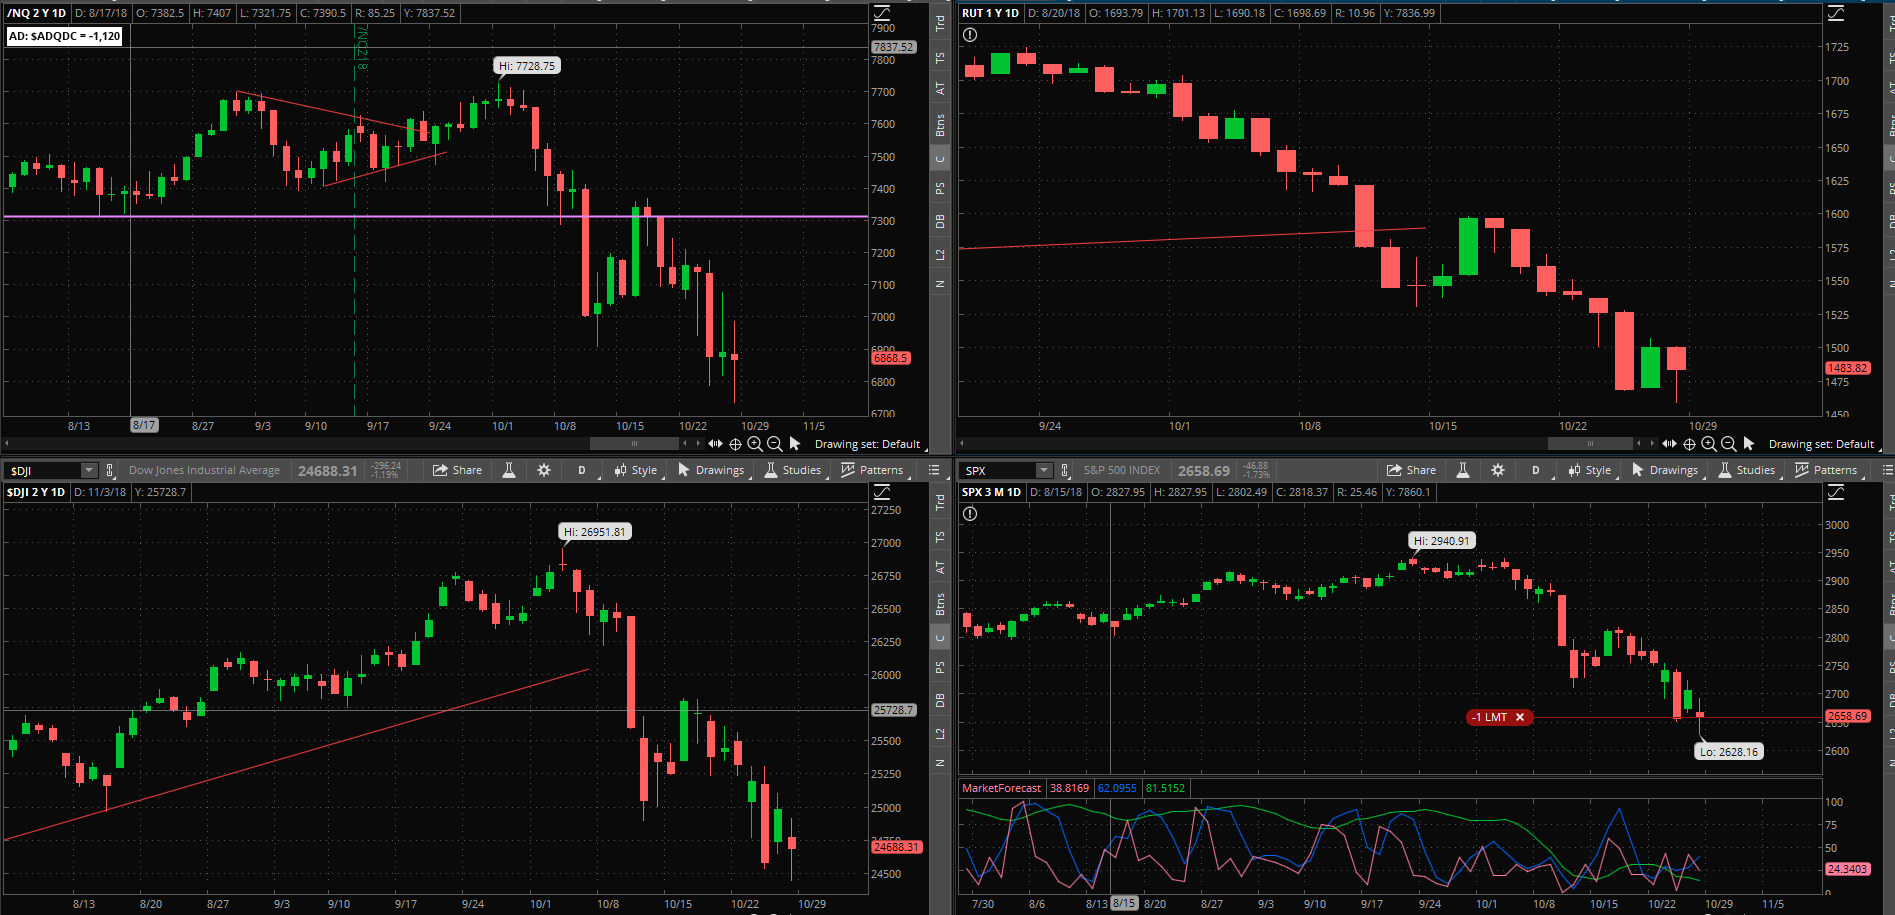Viewport: 1895px width, 915px height.
Task: Click expand-horizontal arrows icon on RUT chart
Action: pos(1669,443)
